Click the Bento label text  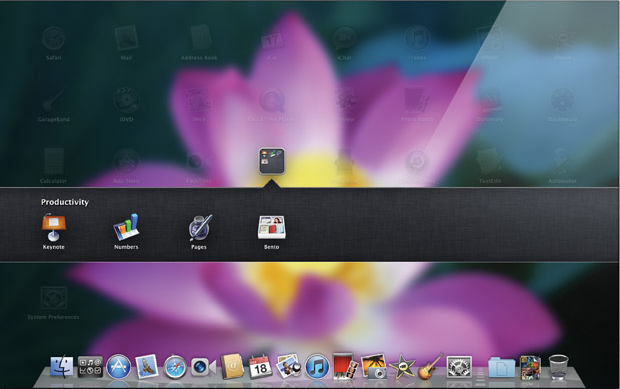pos(272,247)
